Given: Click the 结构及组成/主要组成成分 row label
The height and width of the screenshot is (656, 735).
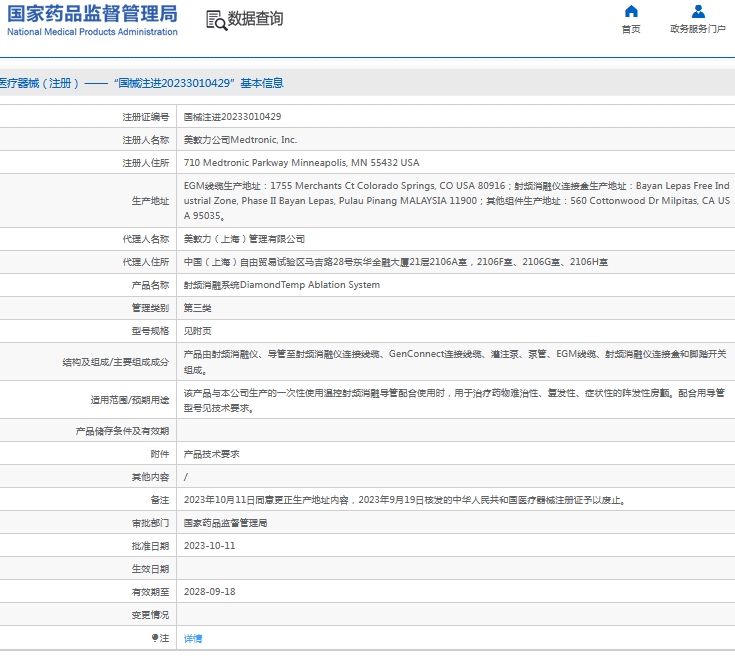Looking at the screenshot, I should coord(116,362).
